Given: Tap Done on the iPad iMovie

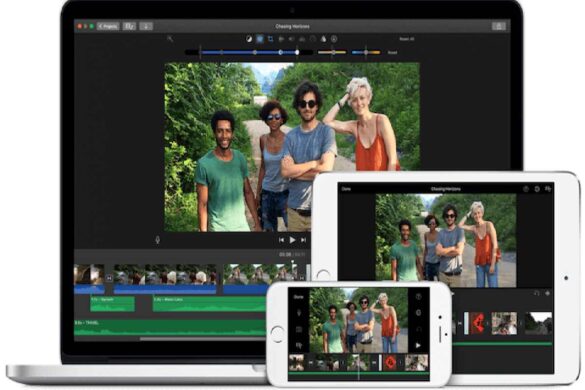Looking at the screenshot, I should [x=346, y=189].
